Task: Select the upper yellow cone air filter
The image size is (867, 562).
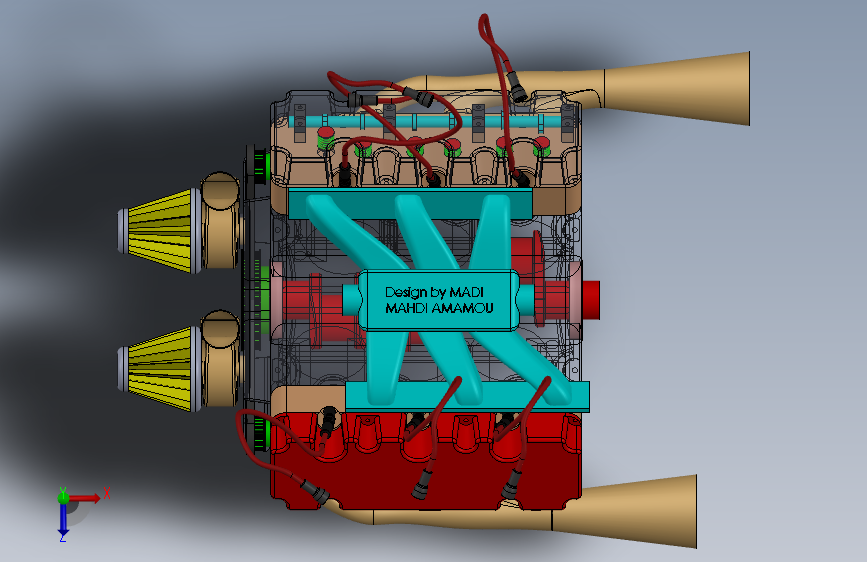Action: click(x=160, y=230)
